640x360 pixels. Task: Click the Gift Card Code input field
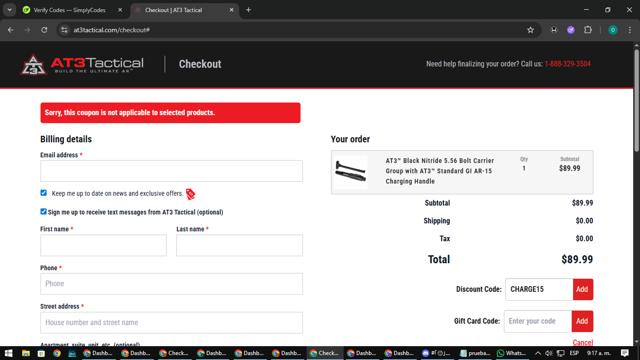click(x=538, y=321)
